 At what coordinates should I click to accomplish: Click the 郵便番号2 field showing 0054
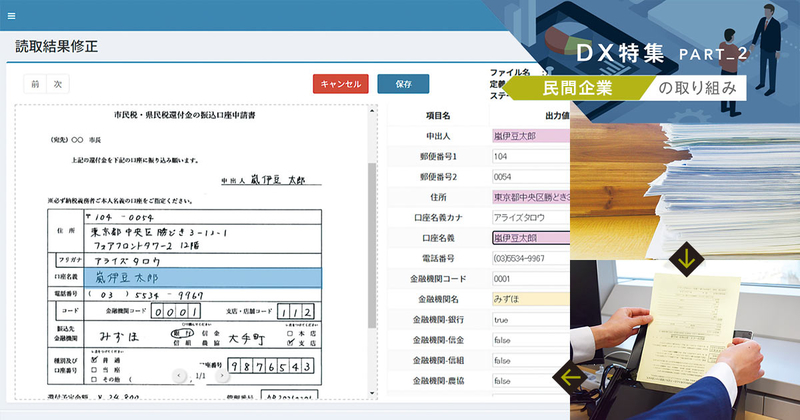coord(531,177)
